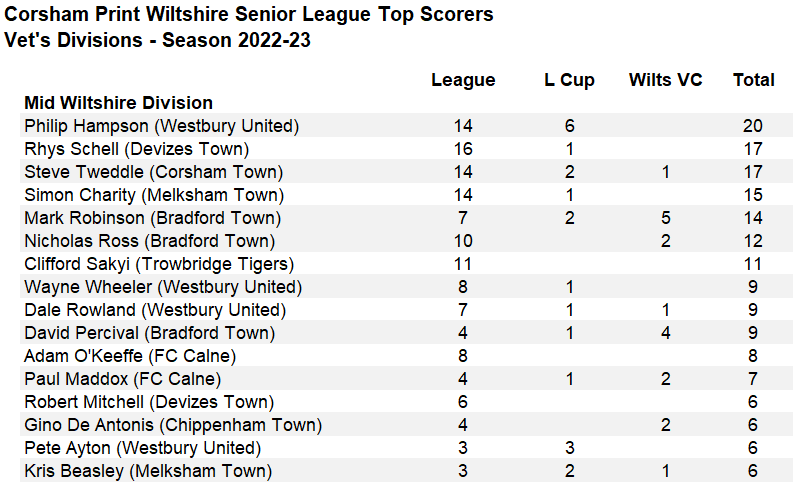Select Simon Charity (Melksham Town) row
Viewport: 793px width, 482px height.
[x=154, y=195]
